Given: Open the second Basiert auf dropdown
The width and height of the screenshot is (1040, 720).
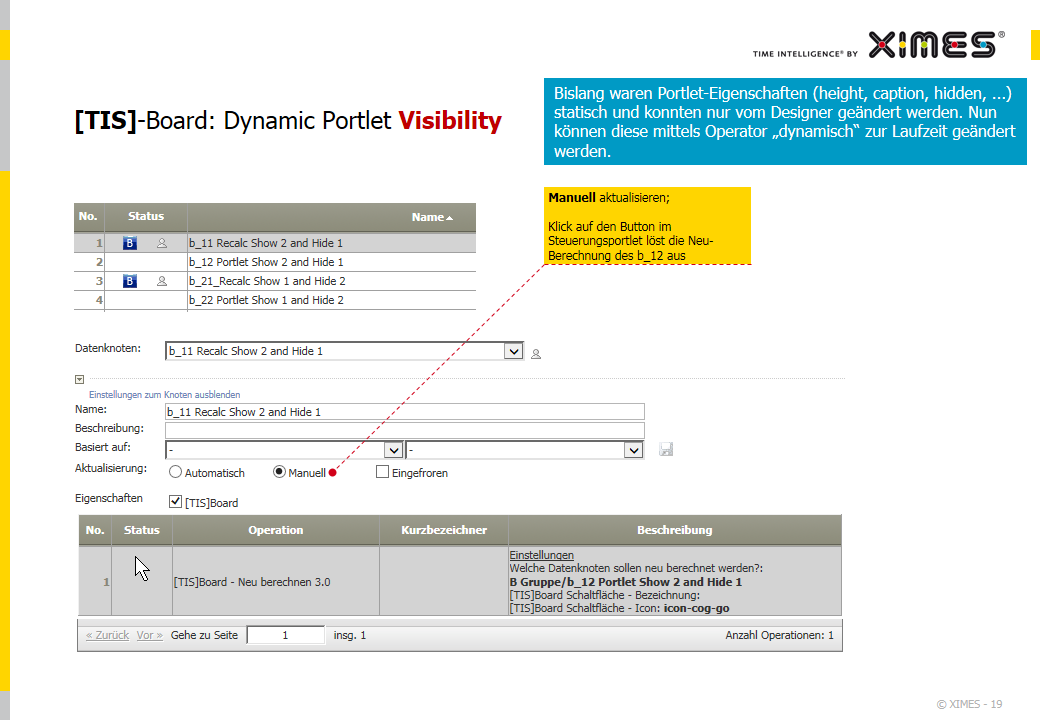Looking at the screenshot, I should click(633, 450).
